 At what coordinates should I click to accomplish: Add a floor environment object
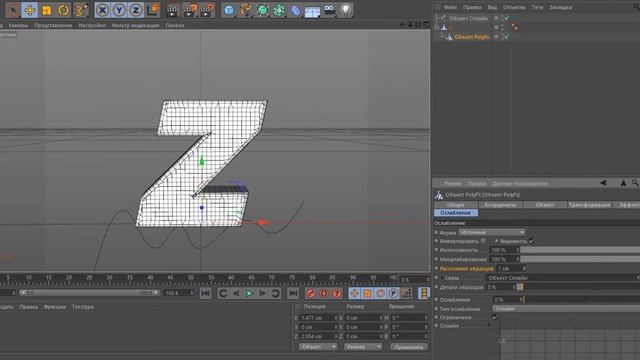point(312,11)
